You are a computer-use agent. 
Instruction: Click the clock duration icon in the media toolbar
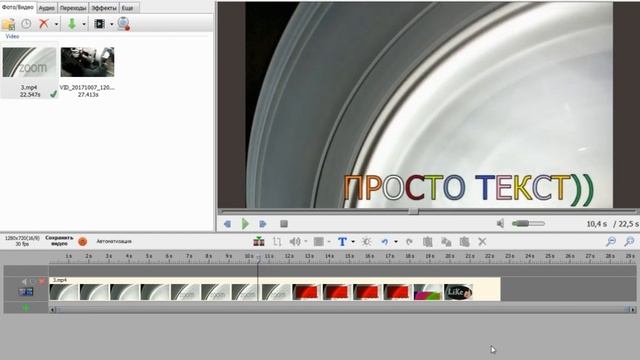coord(26,24)
